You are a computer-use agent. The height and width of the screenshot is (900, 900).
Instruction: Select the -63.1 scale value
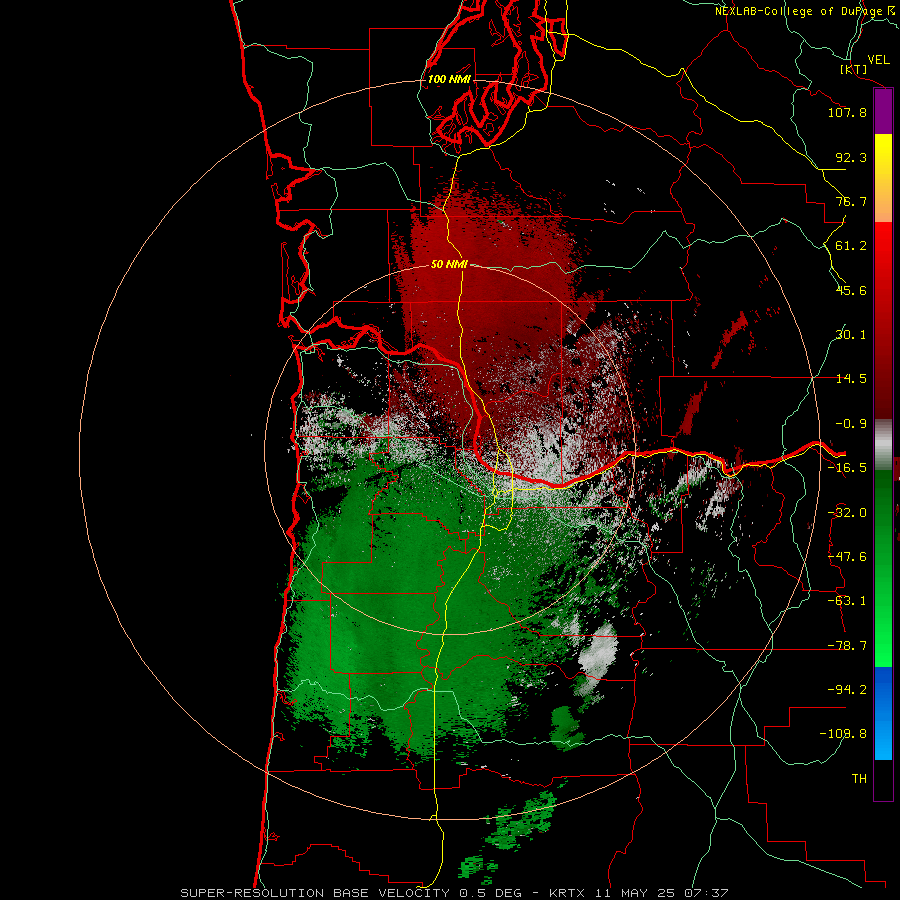847,601
